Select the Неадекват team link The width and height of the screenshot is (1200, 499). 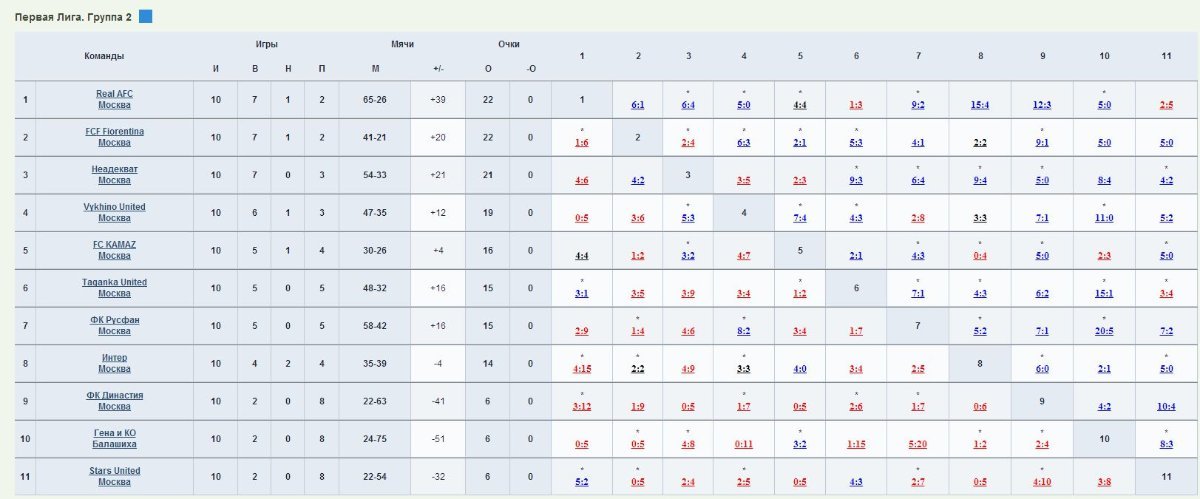[114, 169]
